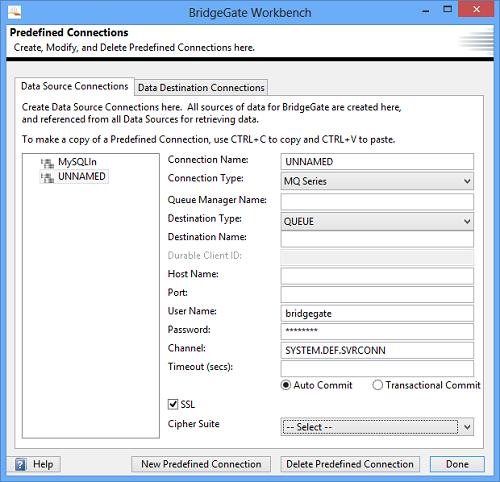This screenshot has width=500, height=482.
Task: Uncheck the SSL checkbox
Action: (x=173, y=404)
